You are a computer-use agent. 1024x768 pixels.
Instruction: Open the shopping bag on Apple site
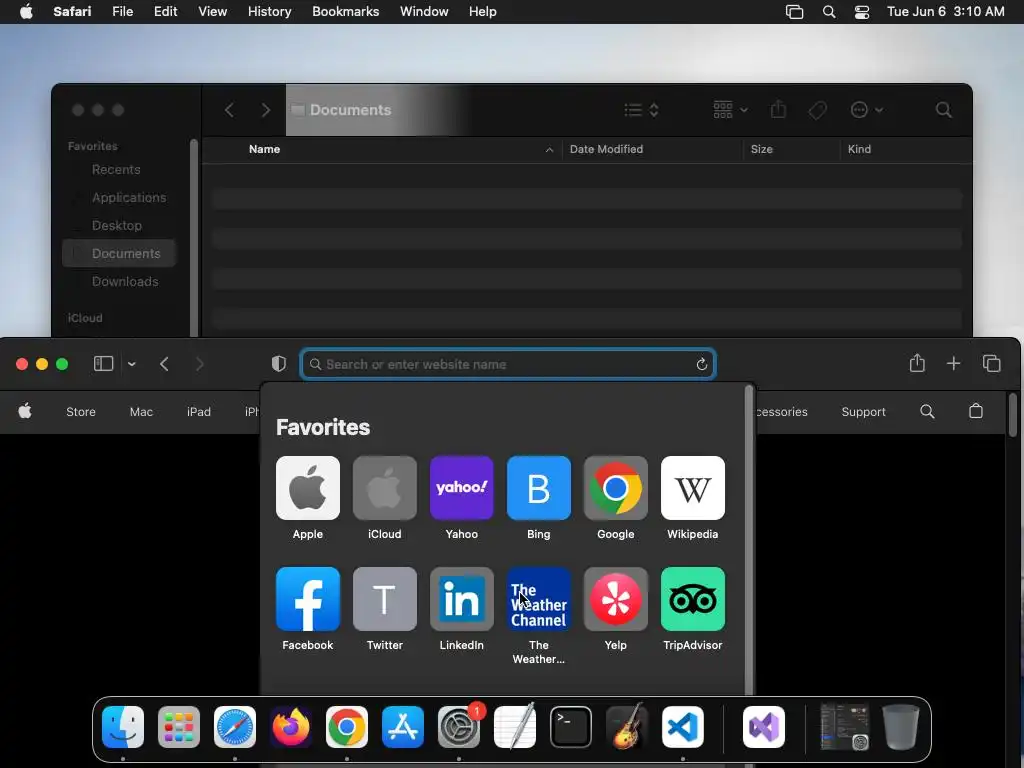[976, 410]
